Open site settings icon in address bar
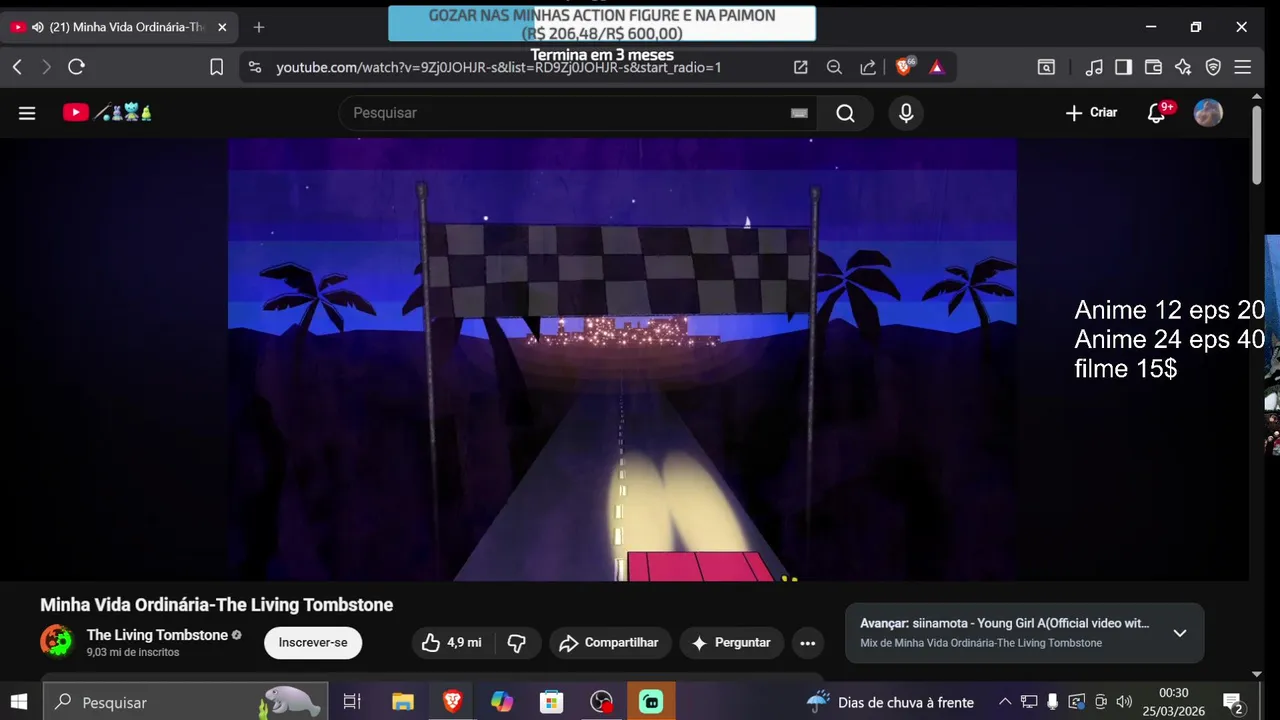Viewport: 1280px width, 720px height. click(x=255, y=67)
